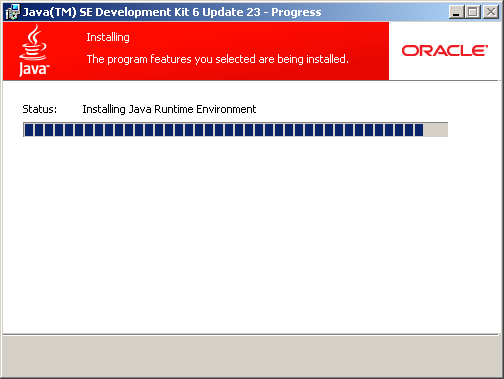The width and height of the screenshot is (504, 379).
Task: Click the Oracle logo
Action: (445, 51)
